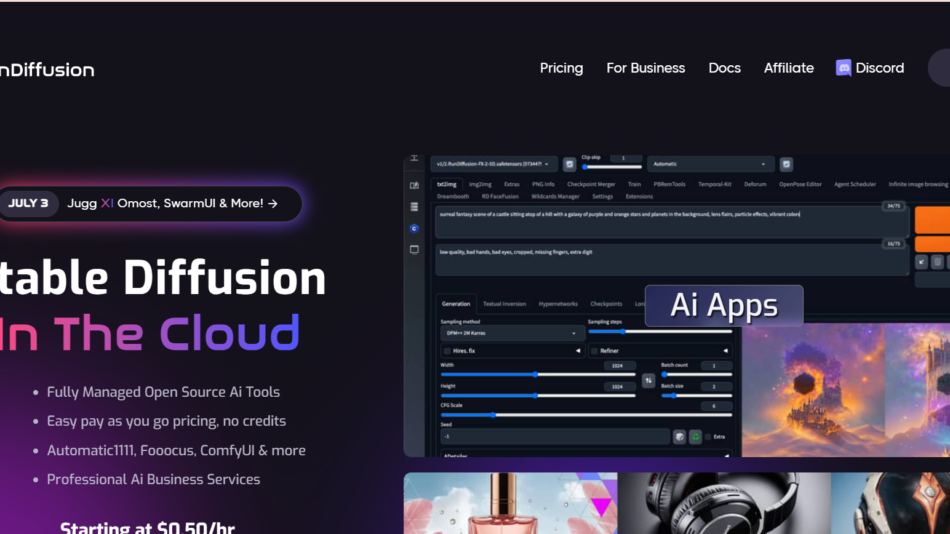
Task: Open the Agent Scheduler tab
Action: tap(855, 184)
